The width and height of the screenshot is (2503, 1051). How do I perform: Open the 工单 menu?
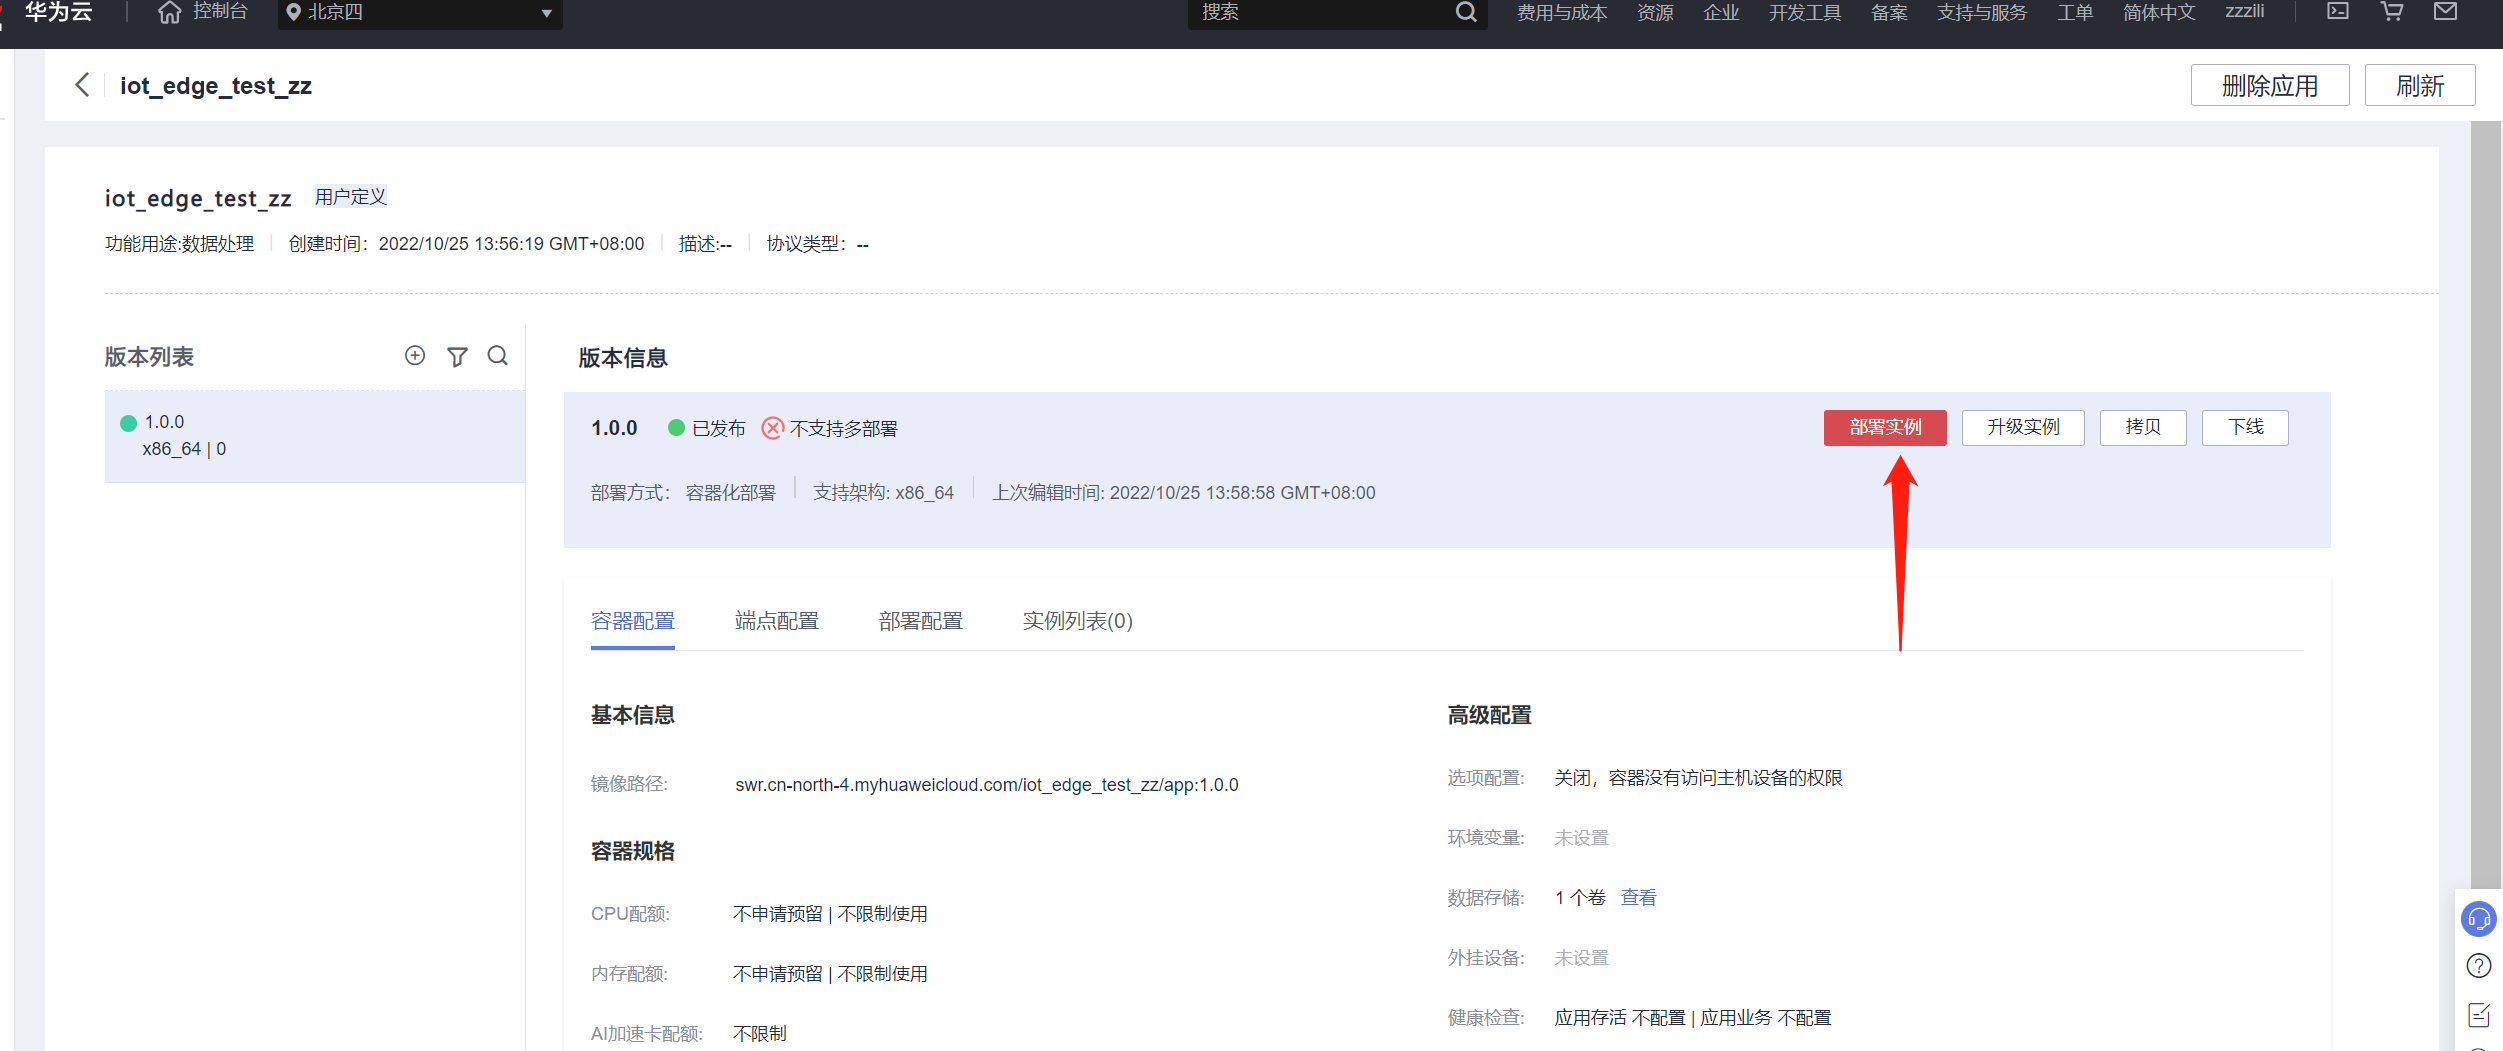pos(2075,12)
